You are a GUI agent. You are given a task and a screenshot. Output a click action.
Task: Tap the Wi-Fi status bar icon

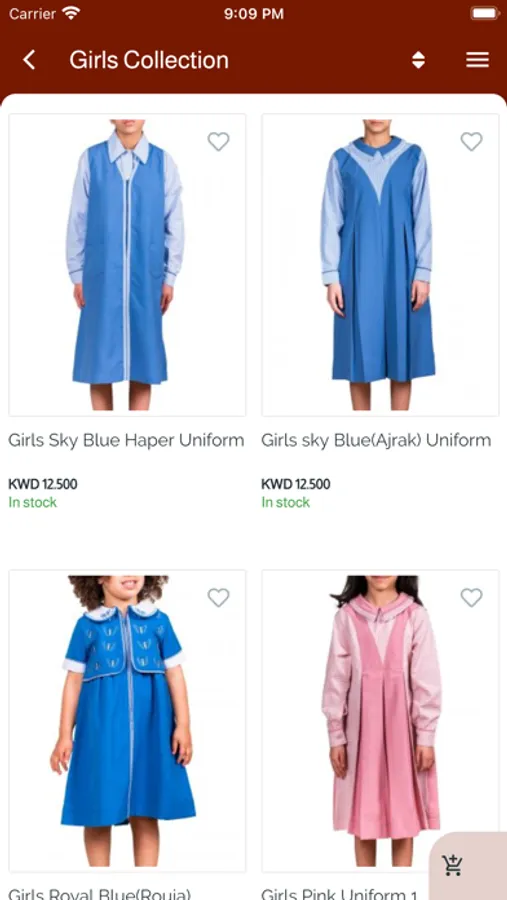[71, 13]
